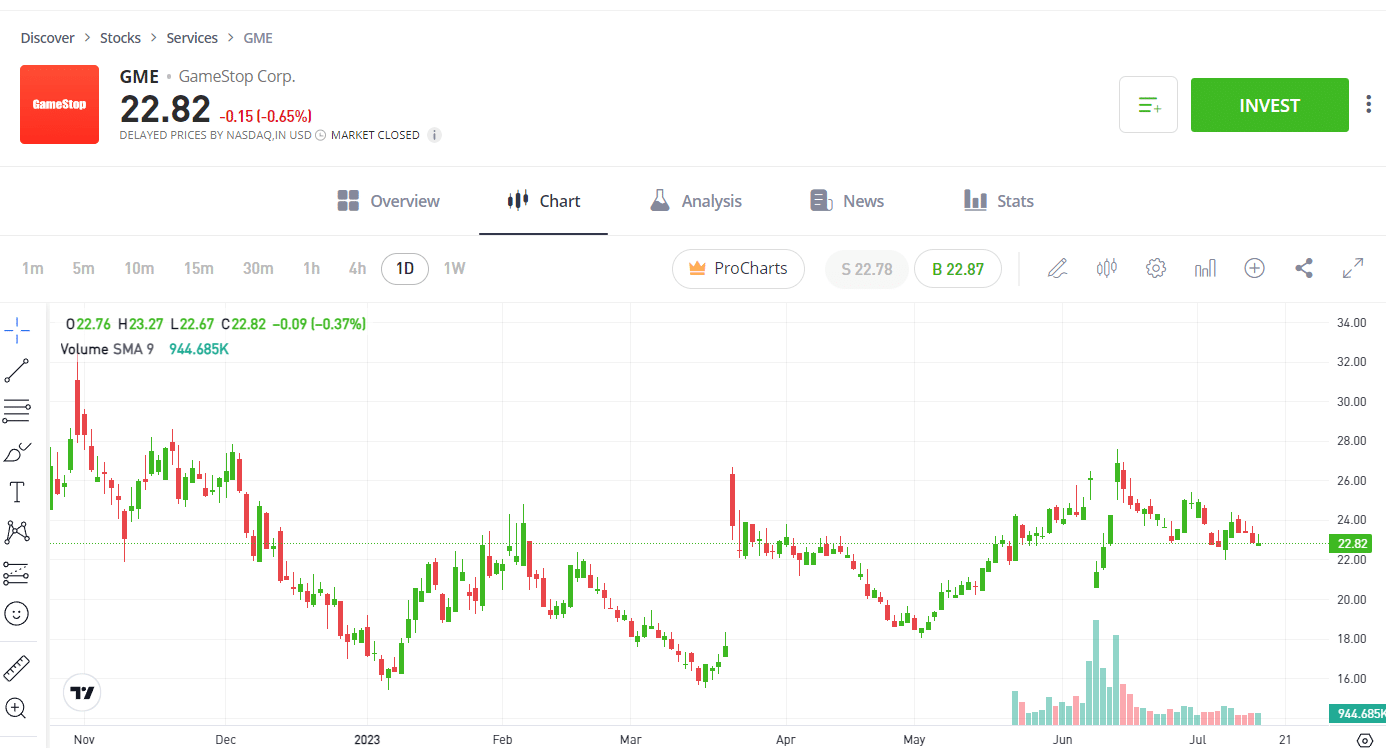Click the 34.00 price axis label
This screenshot has width=1386, height=748.
1352,322
